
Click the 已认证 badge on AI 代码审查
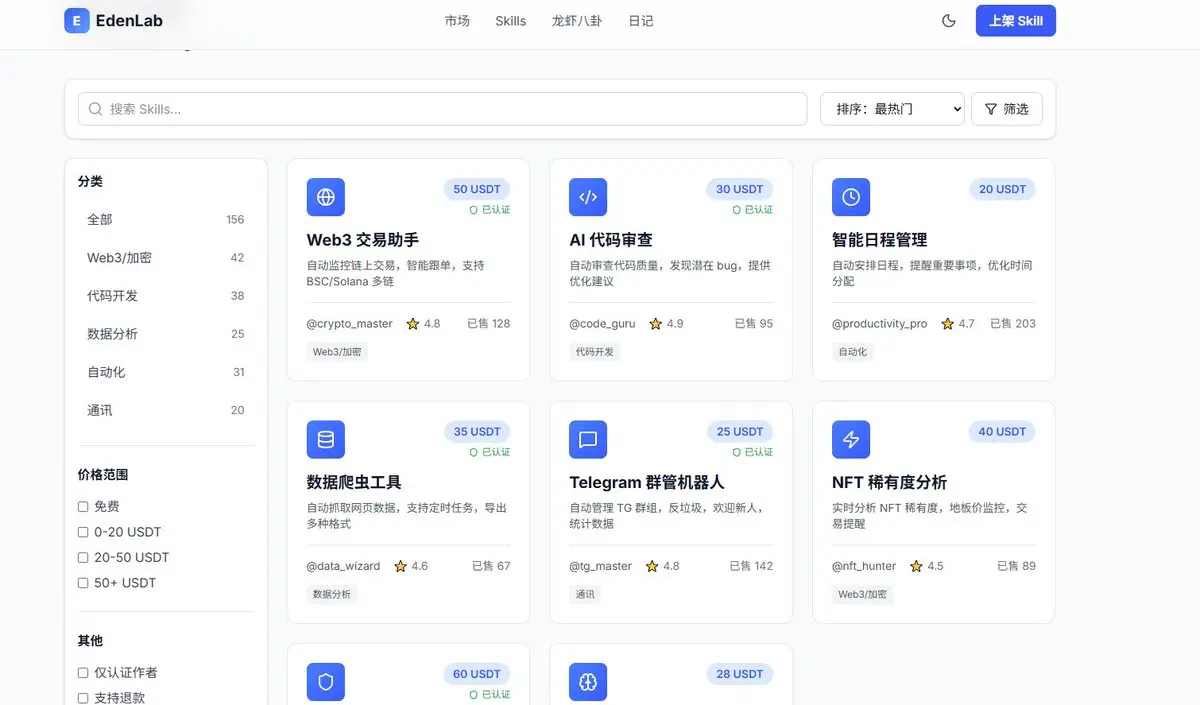[753, 210]
